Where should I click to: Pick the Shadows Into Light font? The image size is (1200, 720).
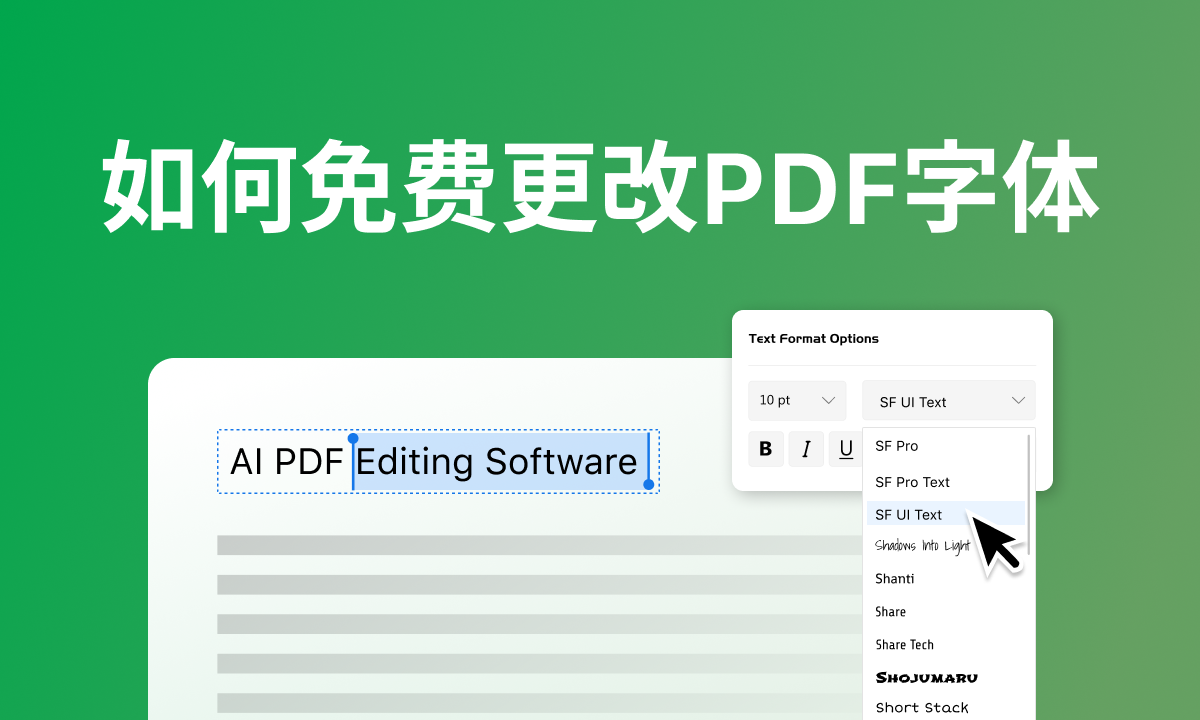(922, 546)
